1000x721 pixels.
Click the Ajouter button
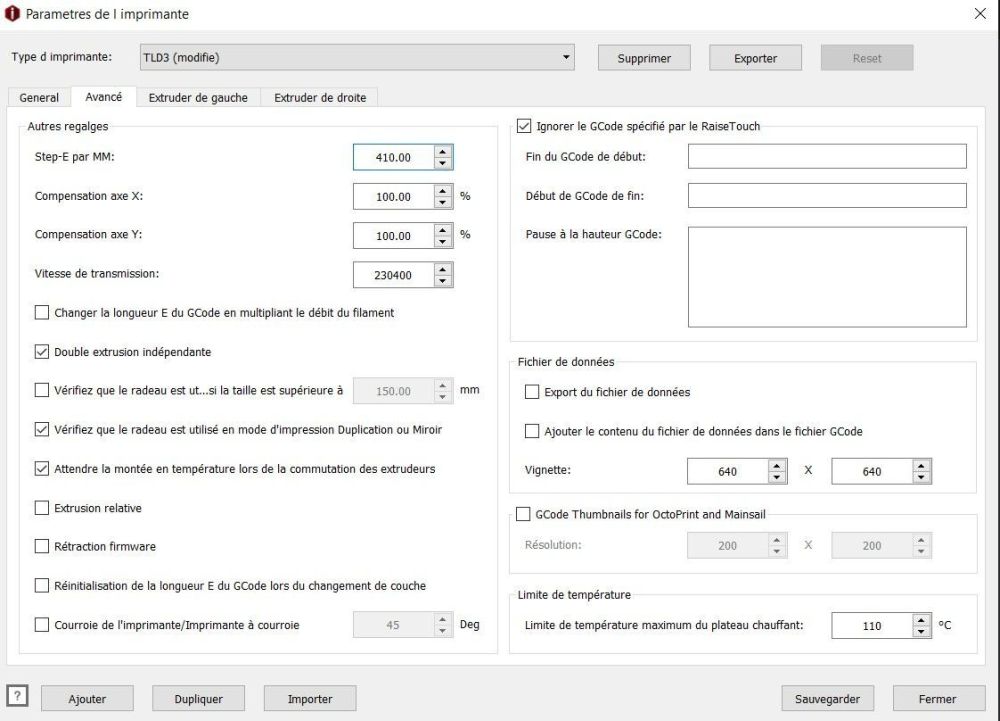(87, 699)
